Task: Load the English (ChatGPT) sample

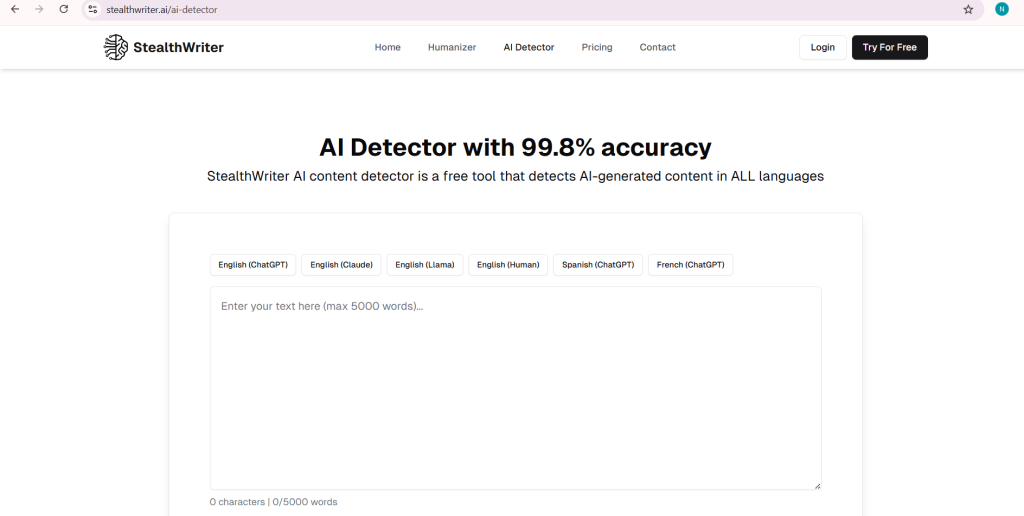Action: [253, 265]
